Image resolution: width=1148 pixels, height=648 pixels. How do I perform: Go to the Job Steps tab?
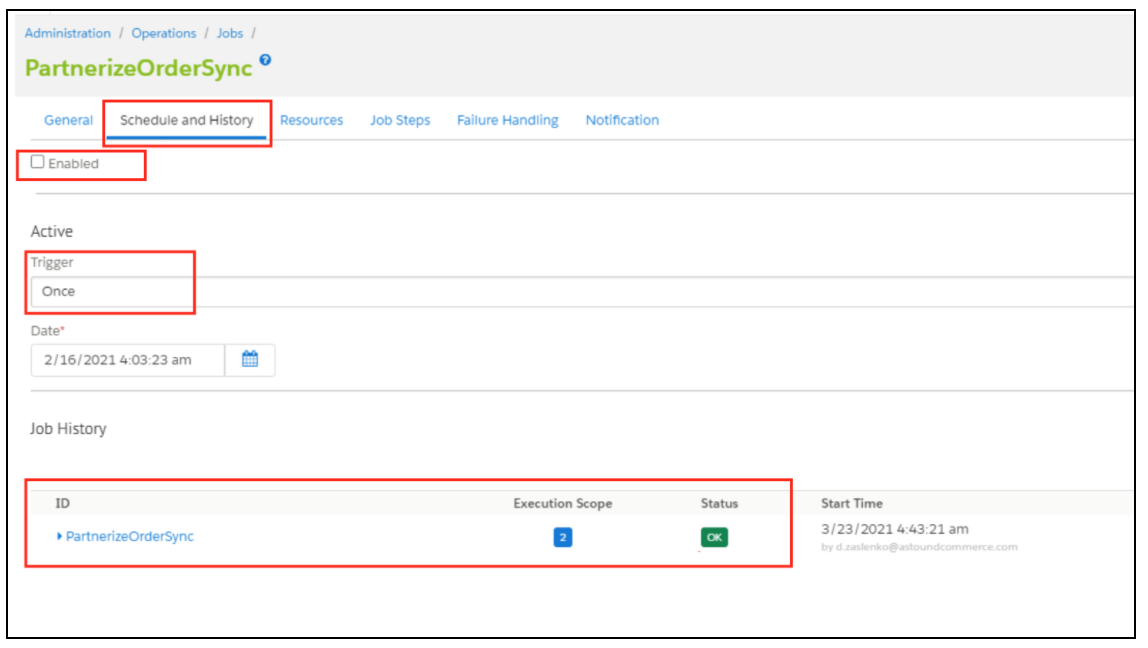400,120
